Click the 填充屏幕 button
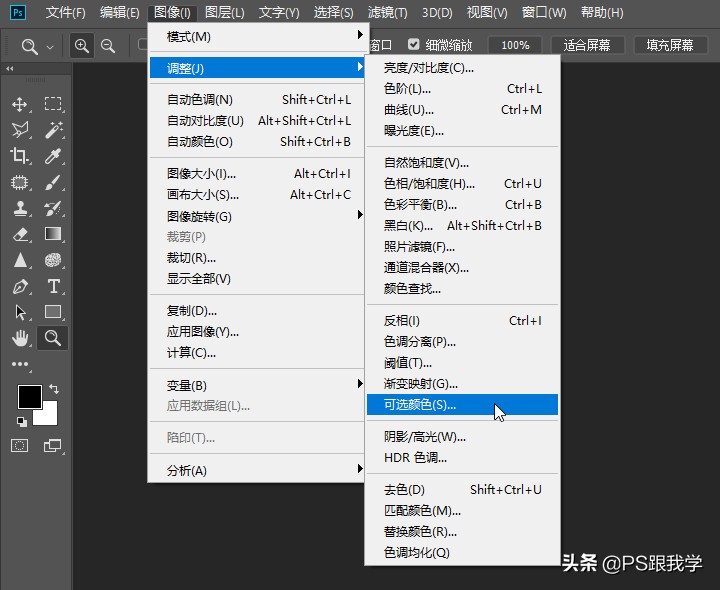 click(x=670, y=45)
